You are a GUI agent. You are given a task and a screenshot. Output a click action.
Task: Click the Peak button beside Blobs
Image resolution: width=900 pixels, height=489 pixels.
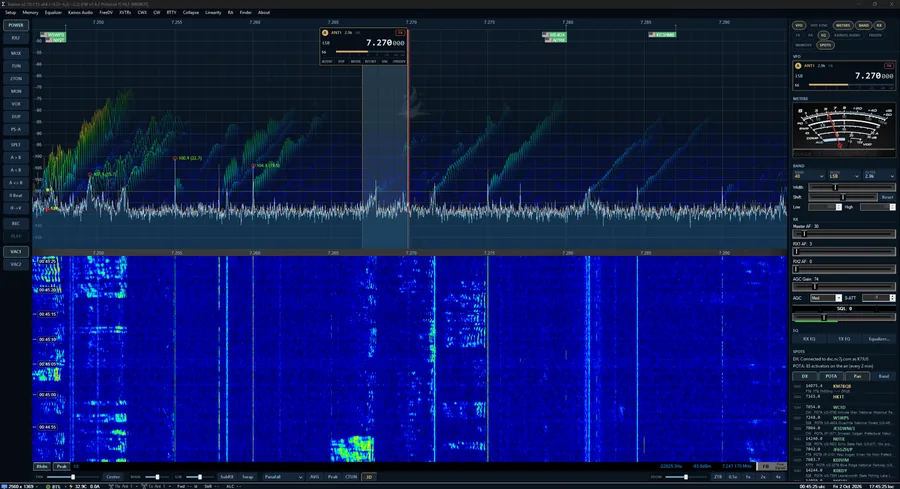click(61, 467)
